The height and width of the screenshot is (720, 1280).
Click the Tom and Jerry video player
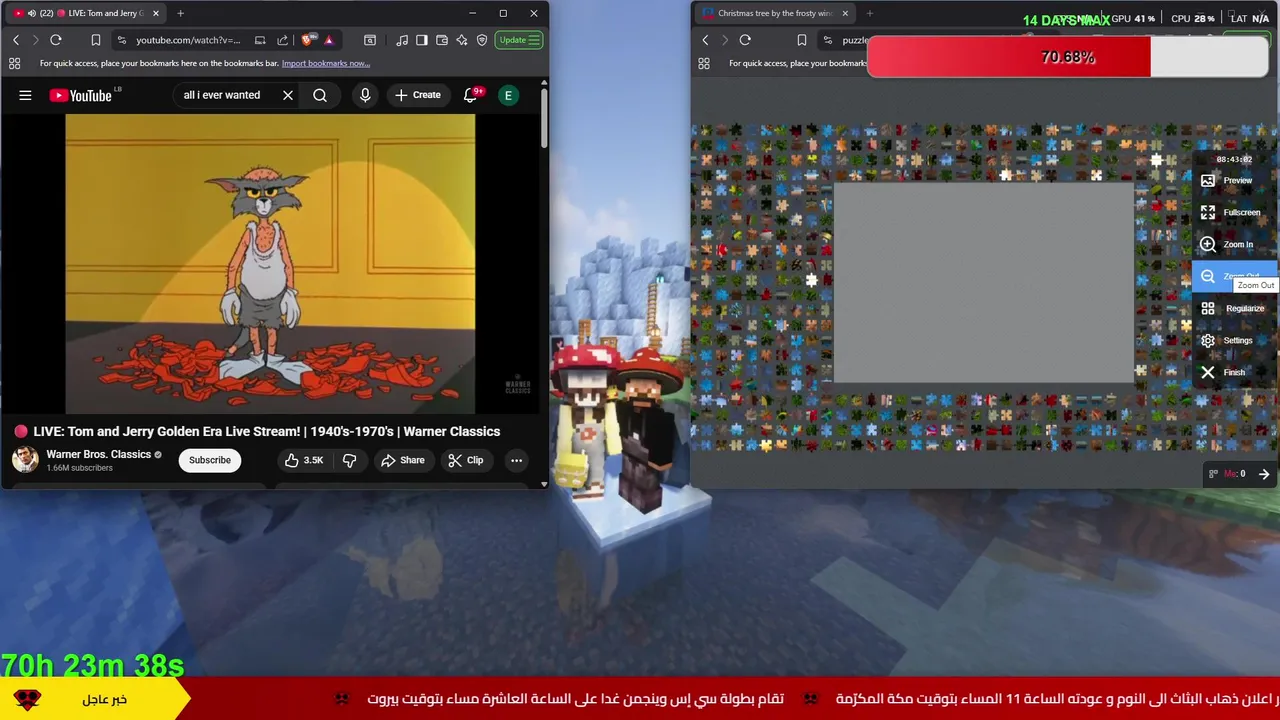[270, 263]
